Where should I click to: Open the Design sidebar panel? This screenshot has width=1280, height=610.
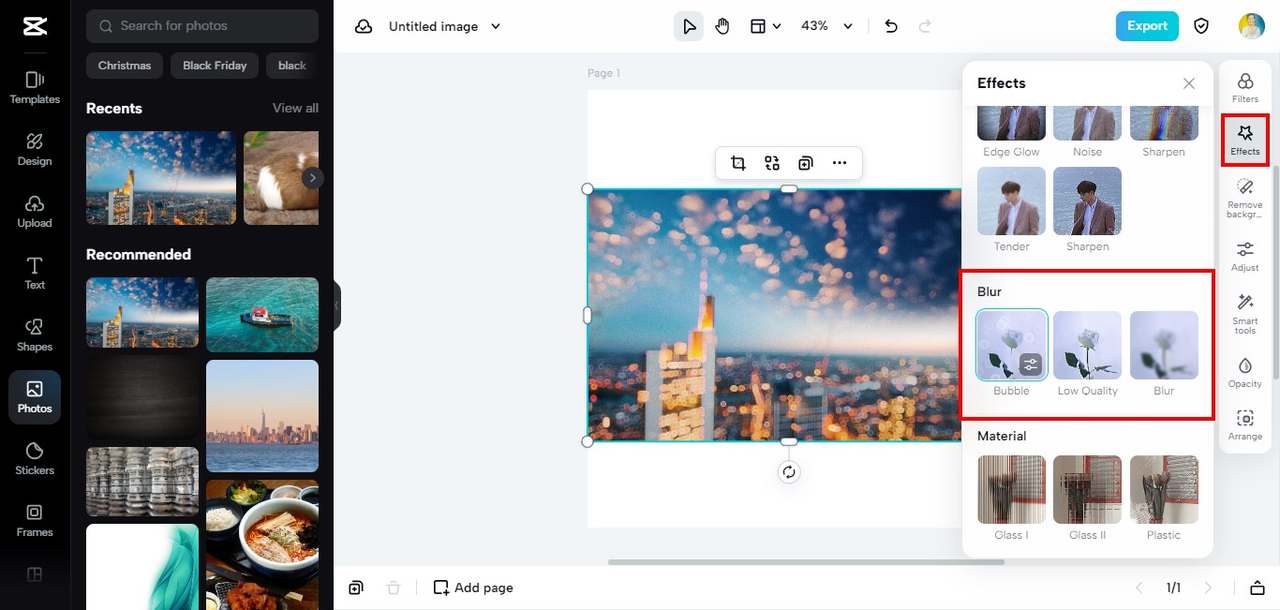click(34, 150)
